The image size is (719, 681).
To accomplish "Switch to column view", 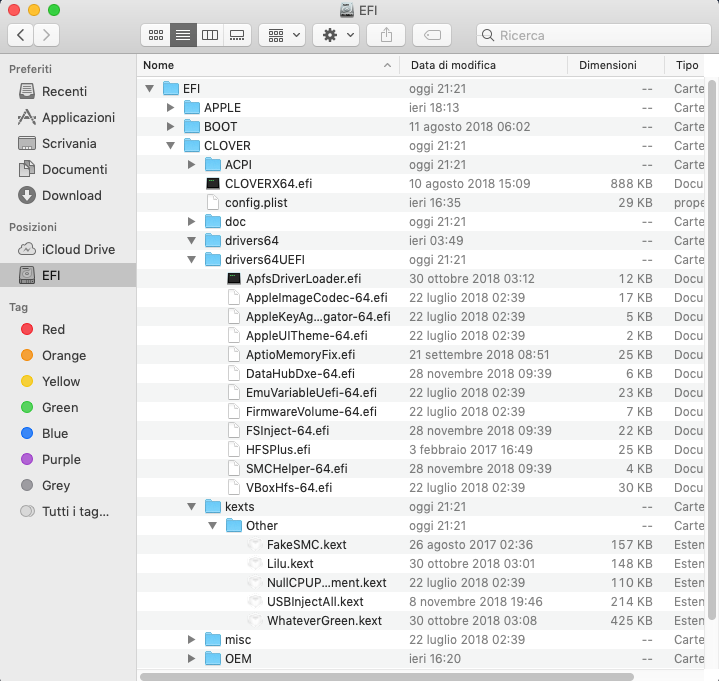I will (210, 35).
